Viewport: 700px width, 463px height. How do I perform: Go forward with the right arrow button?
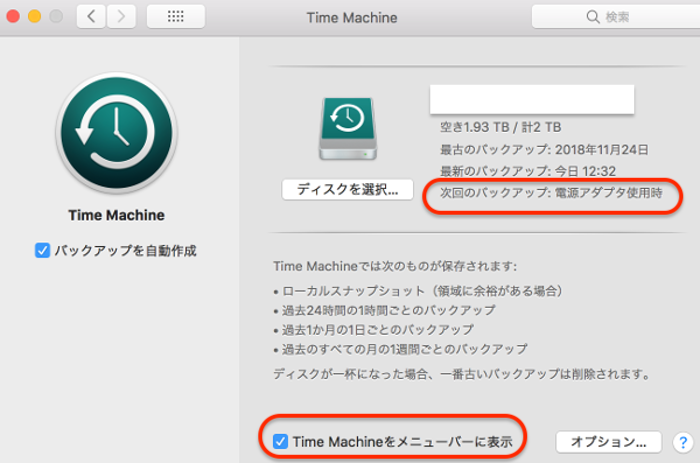[x=121, y=17]
